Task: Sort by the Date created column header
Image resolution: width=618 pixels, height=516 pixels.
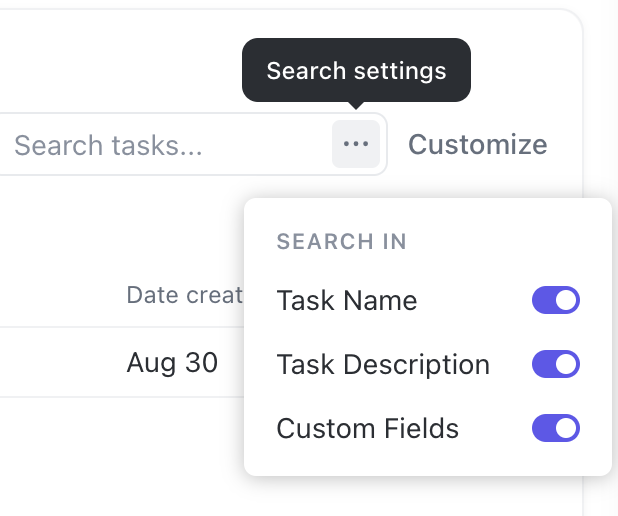Action: pyautogui.click(x=185, y=295)
